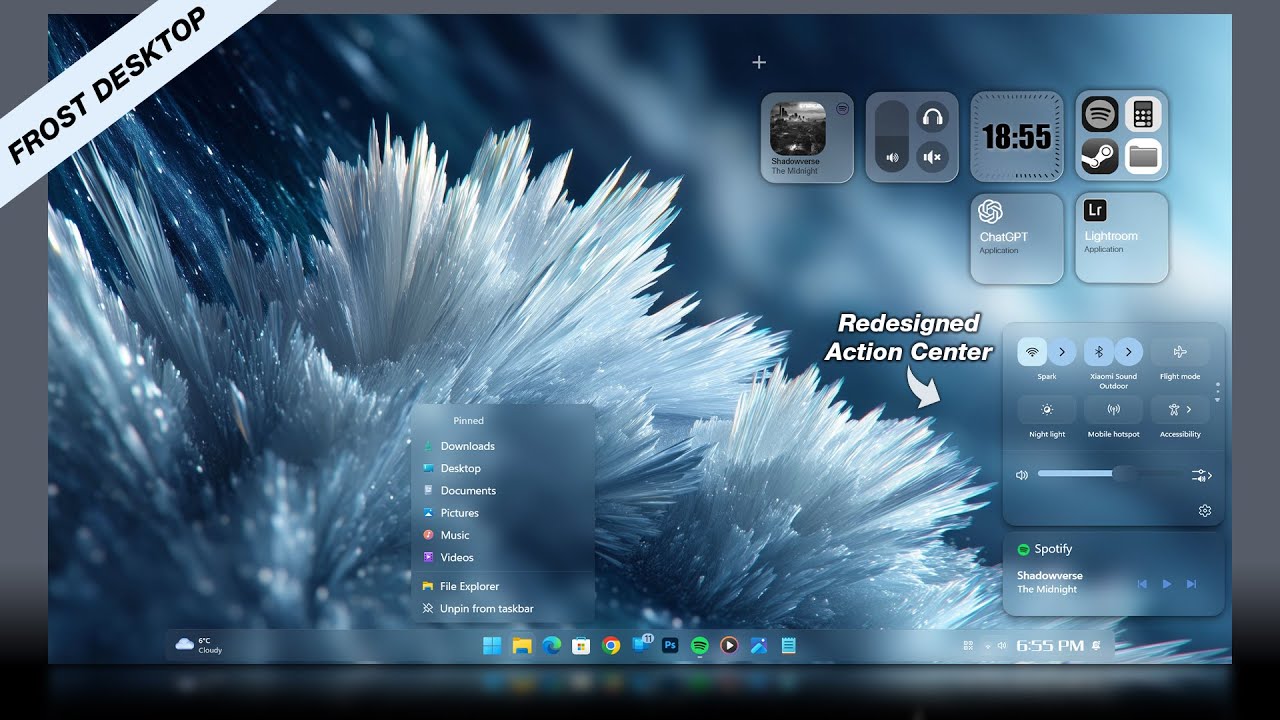The width and height of the screenshot is (1280, 720).
Task: Skip to next track in the Spotify panel
Action: coord(1191,584)
